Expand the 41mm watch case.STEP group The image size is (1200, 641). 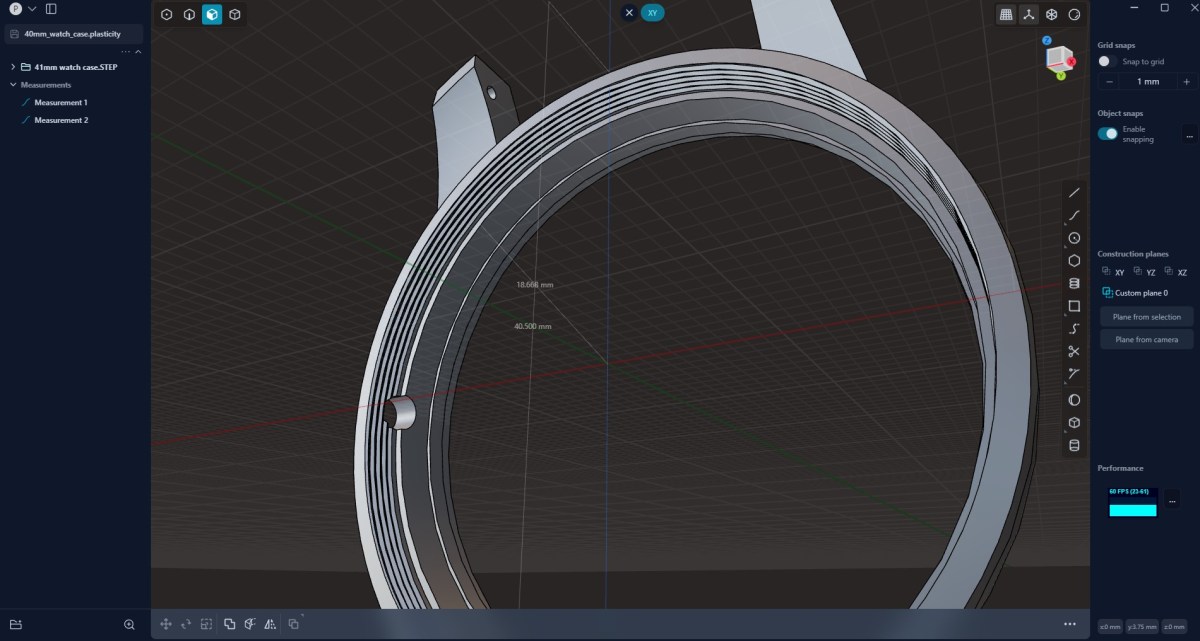[13, 67]
